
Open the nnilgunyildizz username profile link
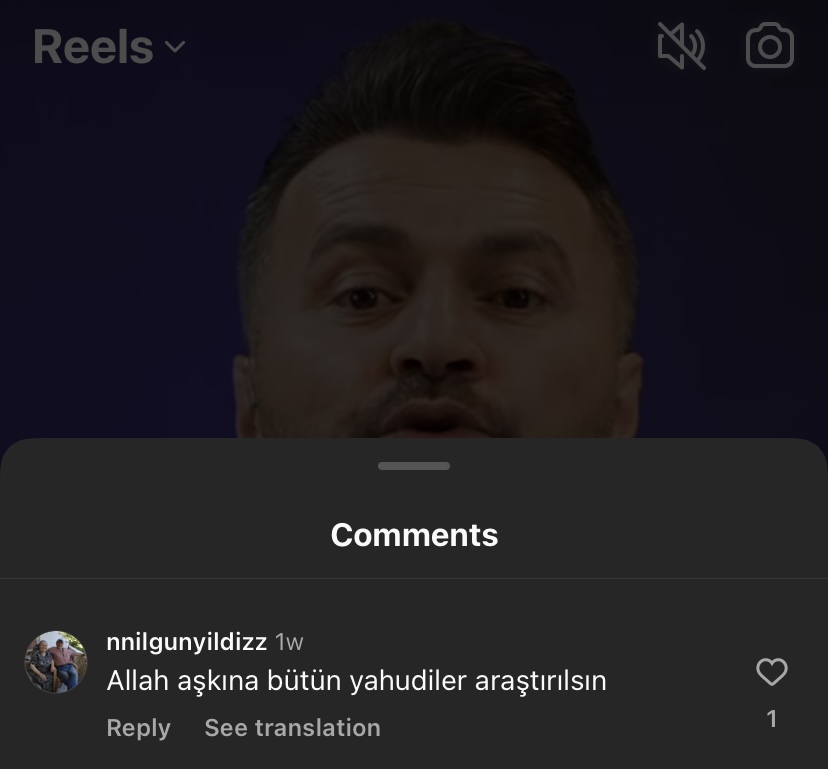186,642
